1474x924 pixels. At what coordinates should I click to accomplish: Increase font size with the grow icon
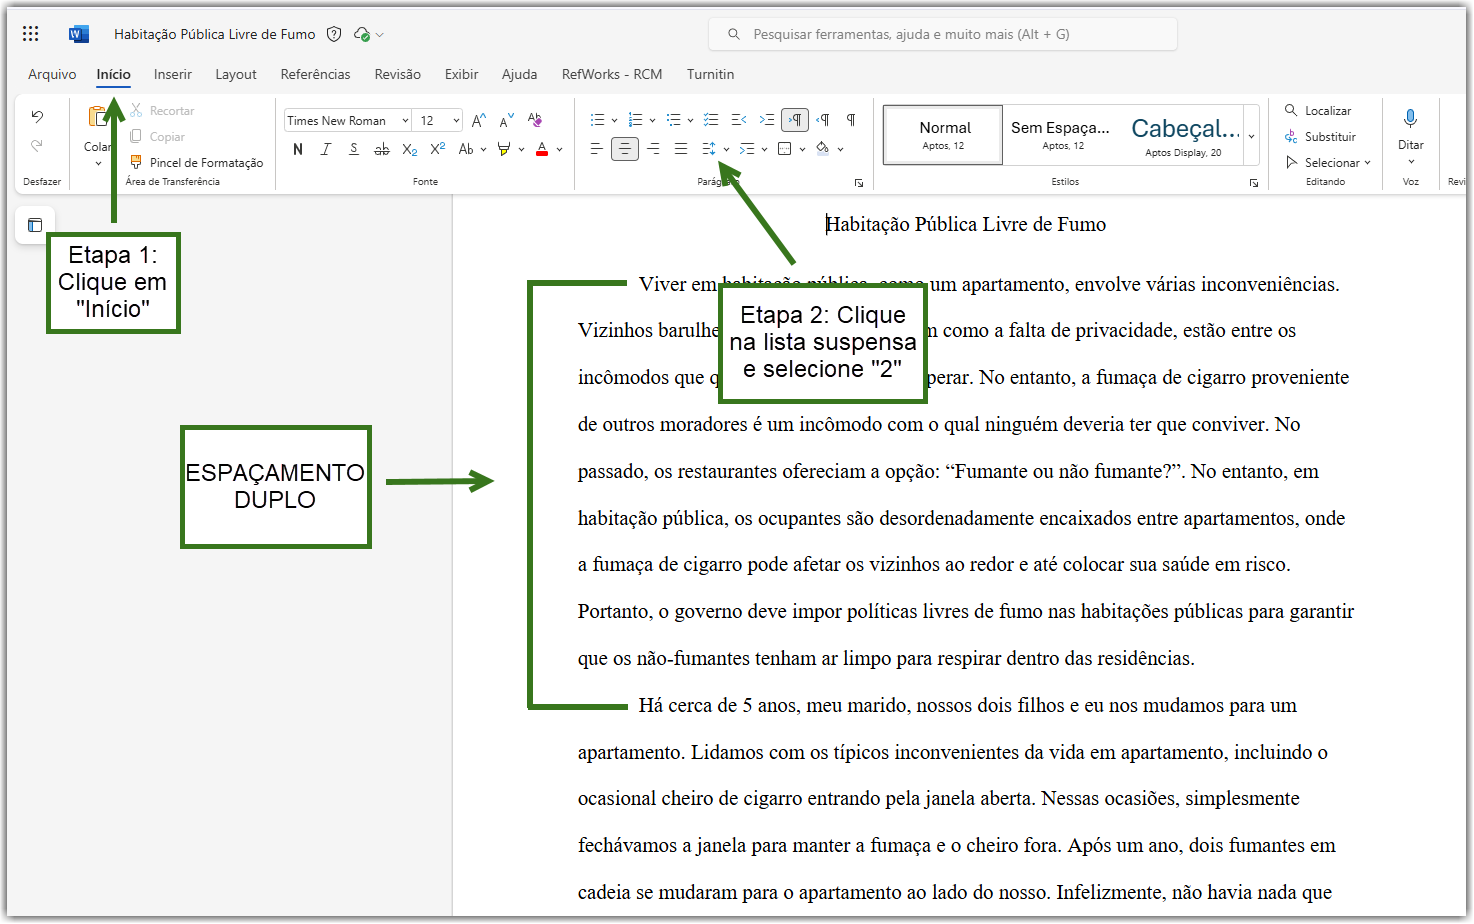[479, 120]
